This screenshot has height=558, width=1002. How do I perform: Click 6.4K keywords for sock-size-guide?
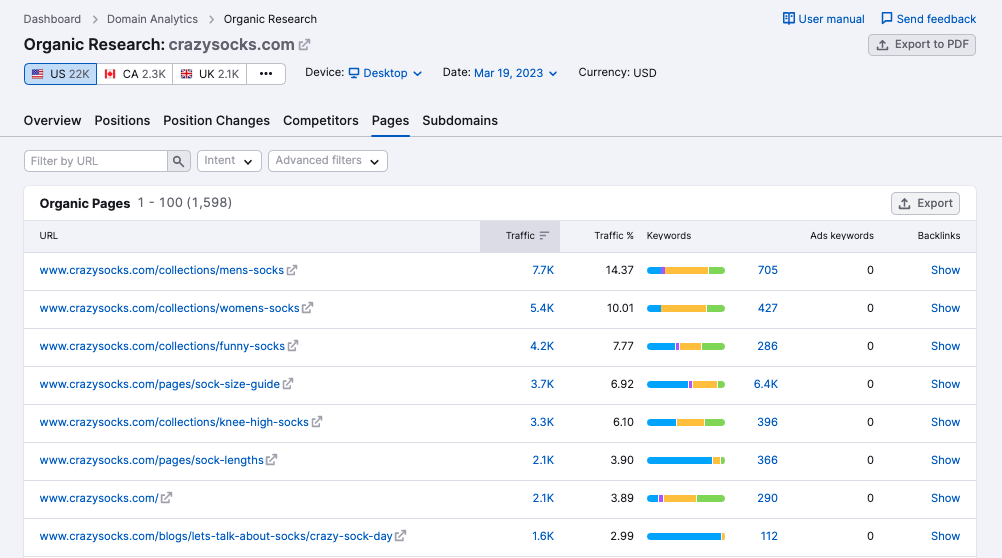click(766, 384)
